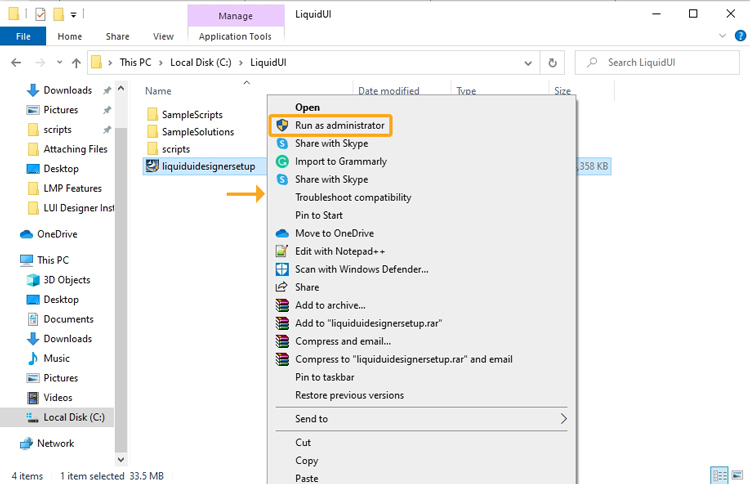Image resolution: width=750 pixels, height=484 pixels.
Task: Click the Add to archive WinRAR icon
Action: (282, 306)
